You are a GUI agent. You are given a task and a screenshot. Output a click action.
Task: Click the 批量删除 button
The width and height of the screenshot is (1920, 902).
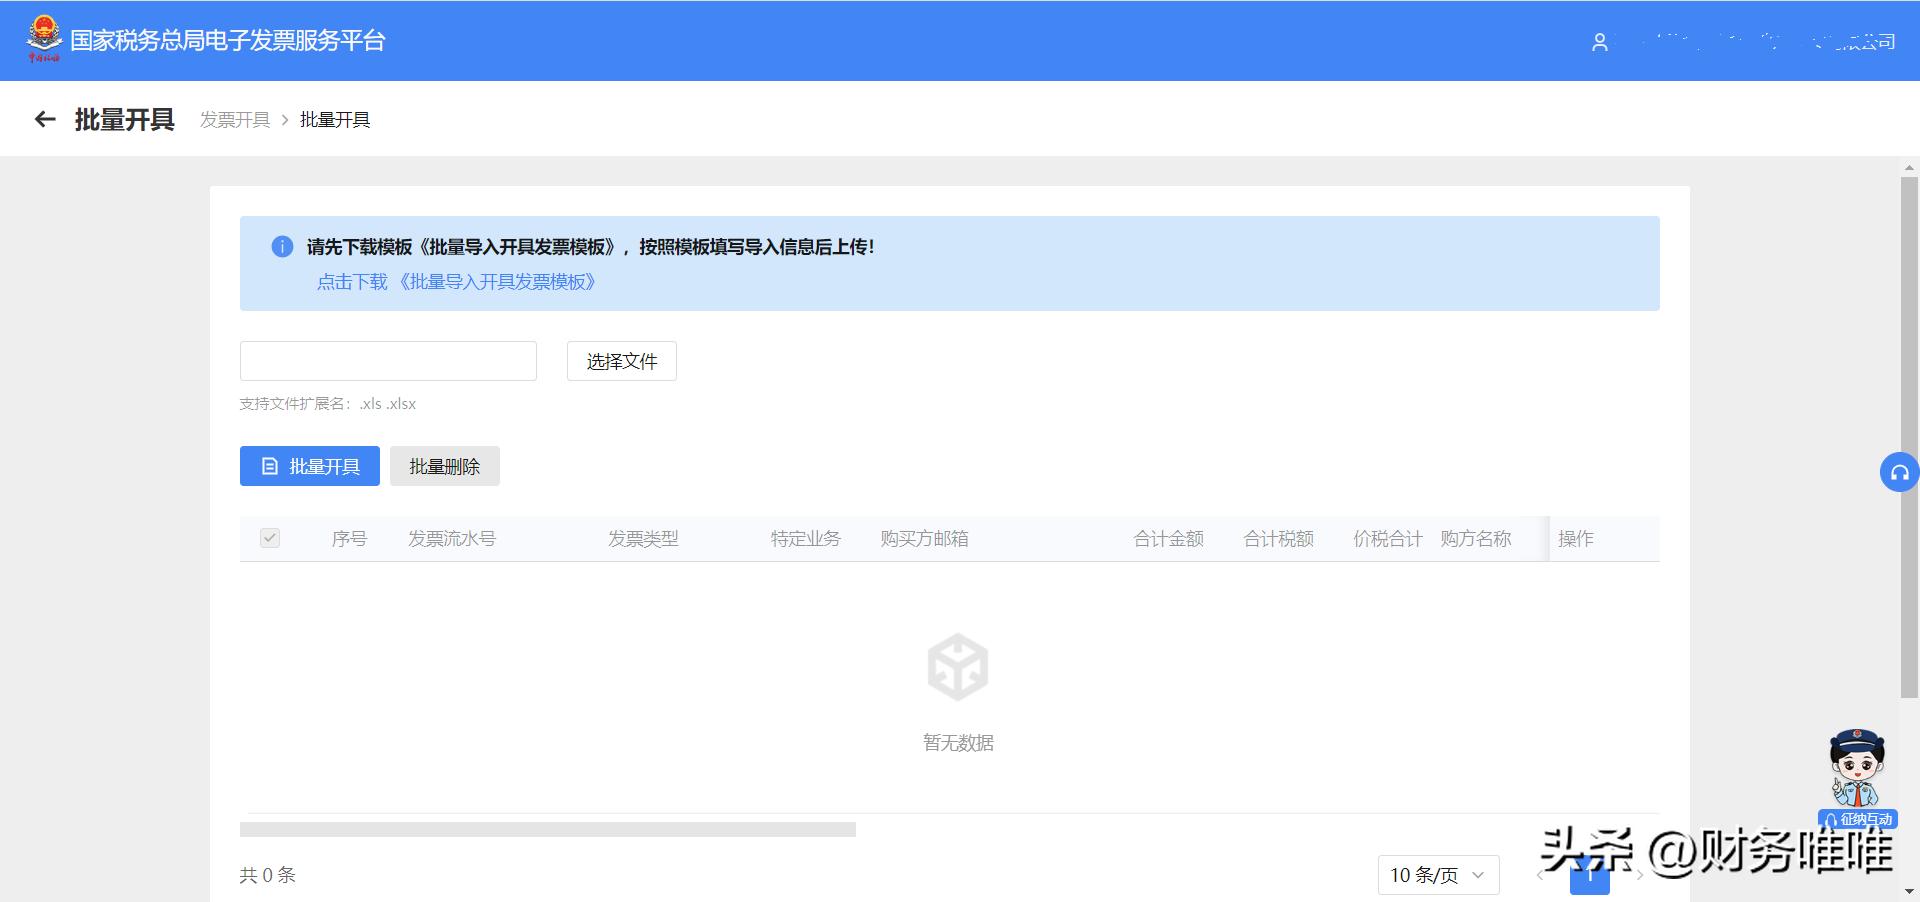tap(445, 466)
